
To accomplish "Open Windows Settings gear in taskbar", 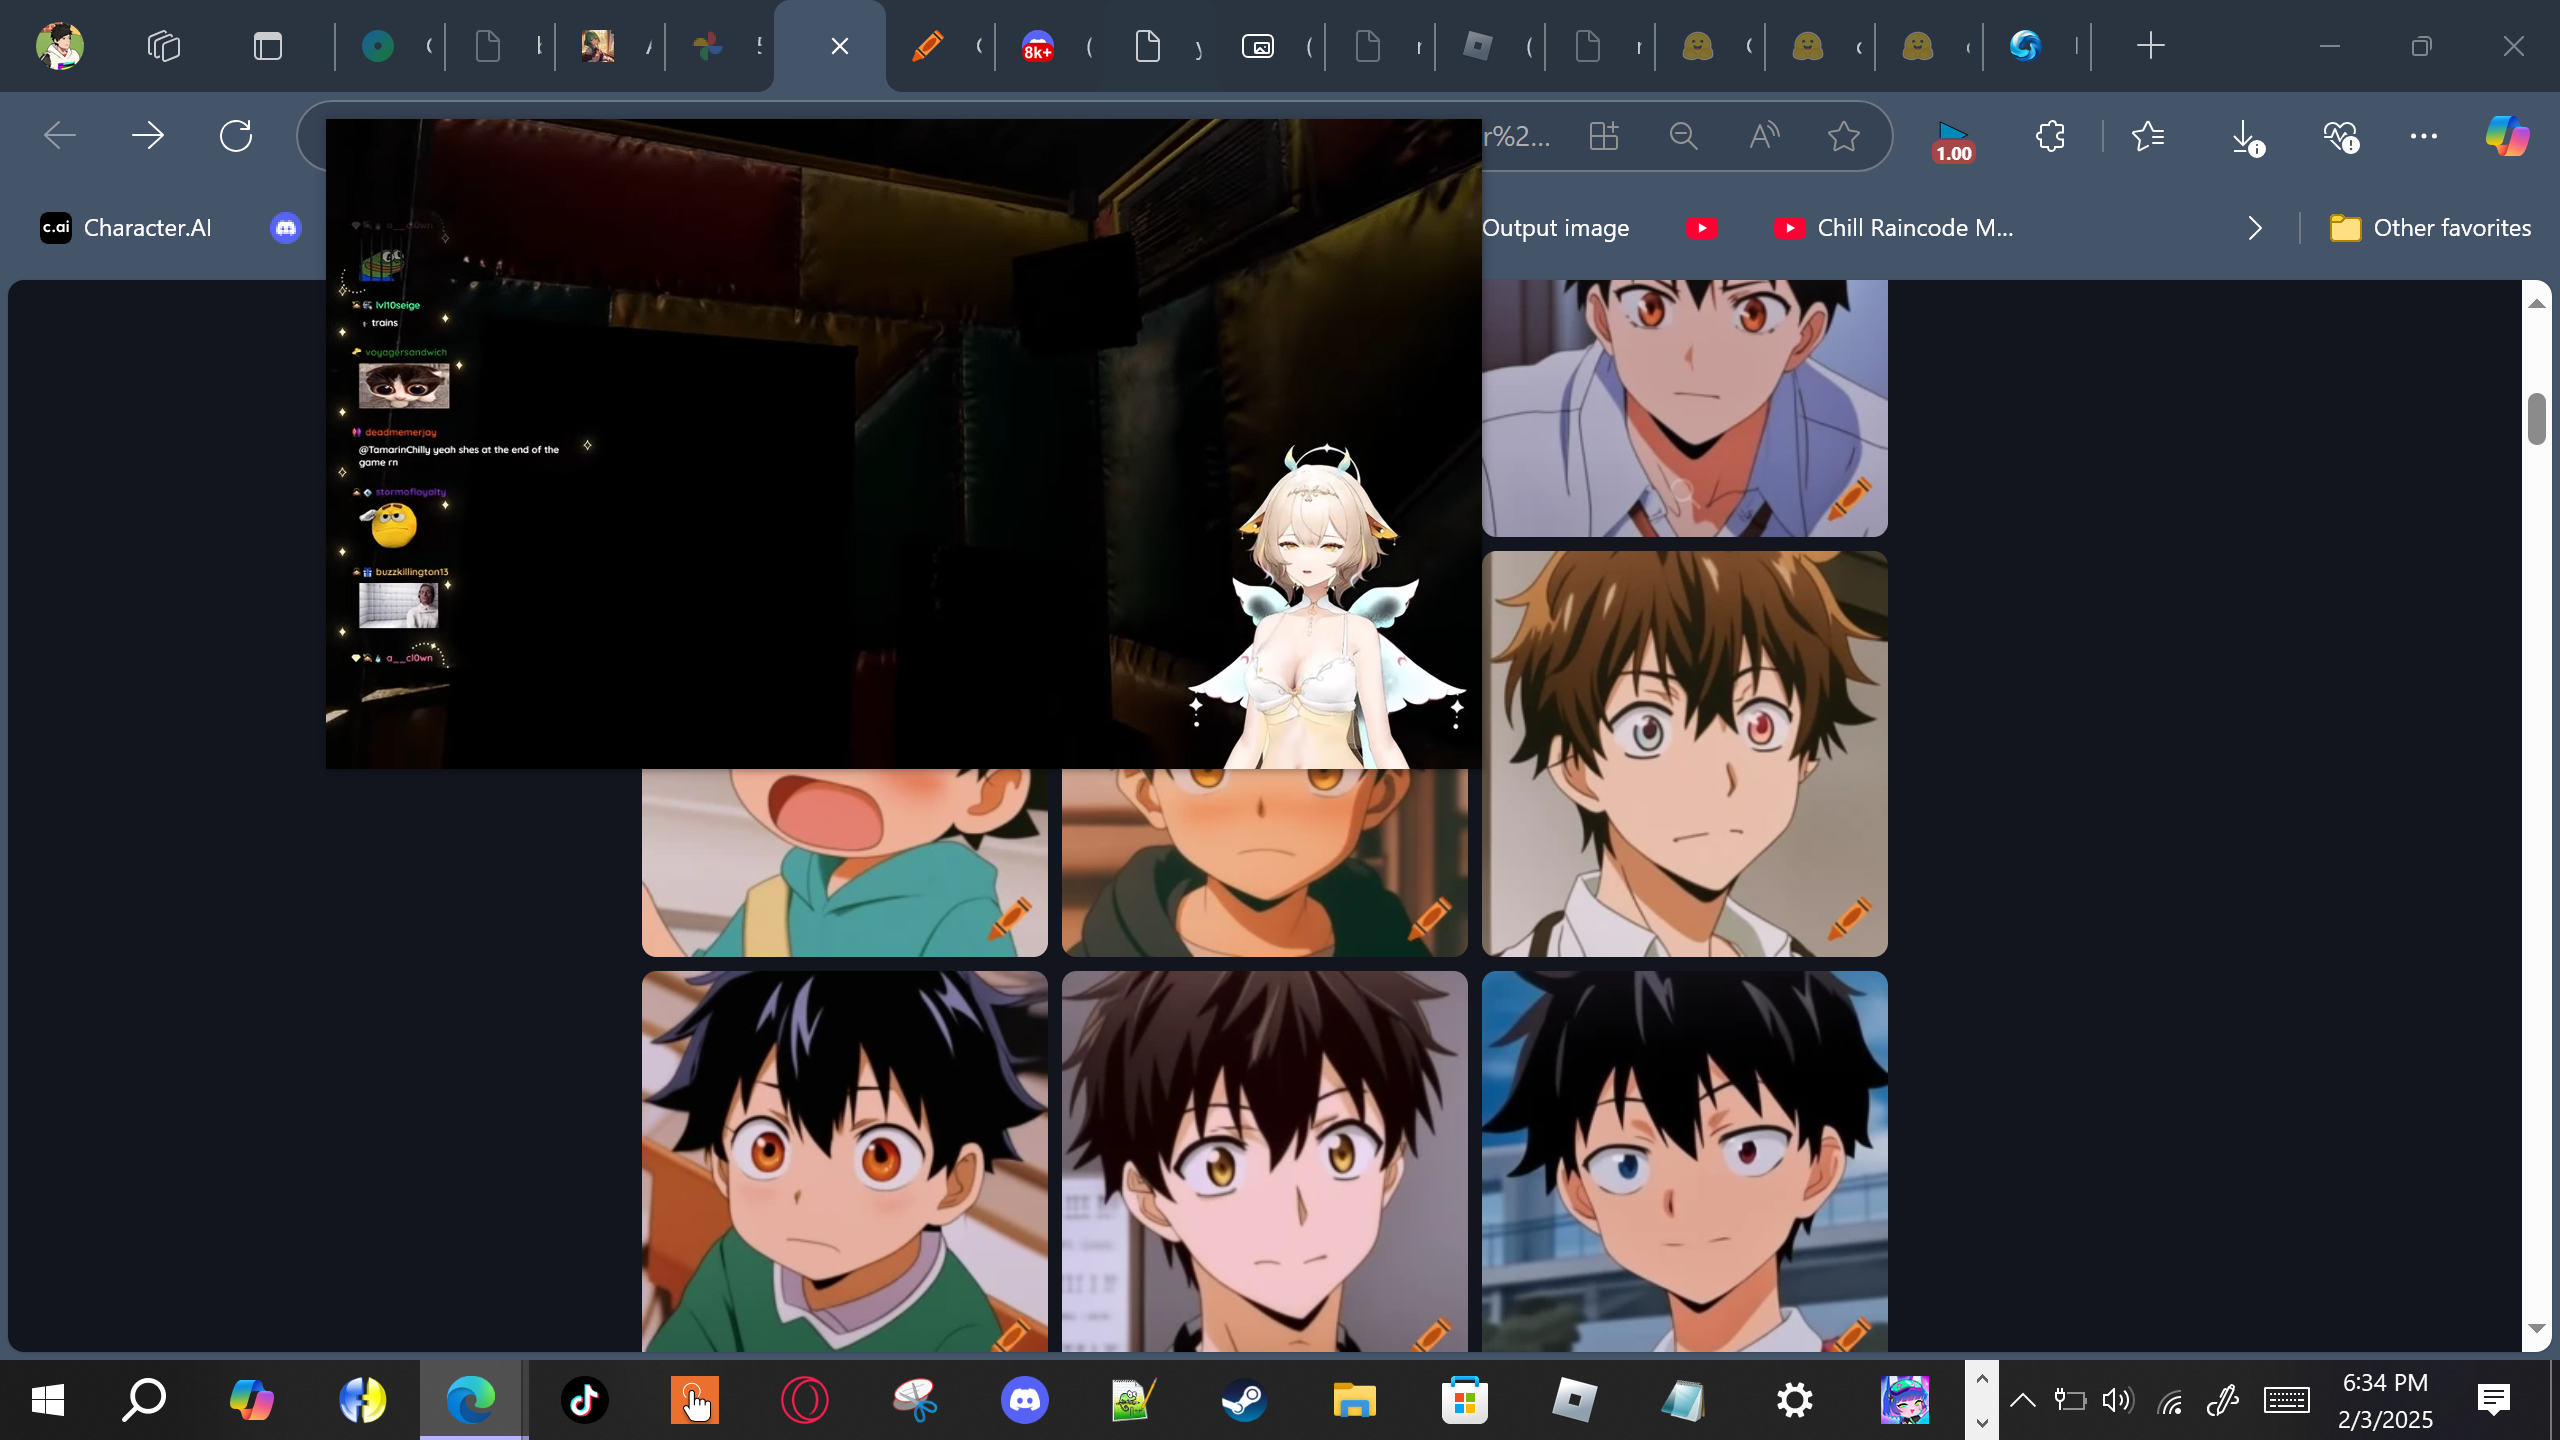I will (x=1795, y=1400).
